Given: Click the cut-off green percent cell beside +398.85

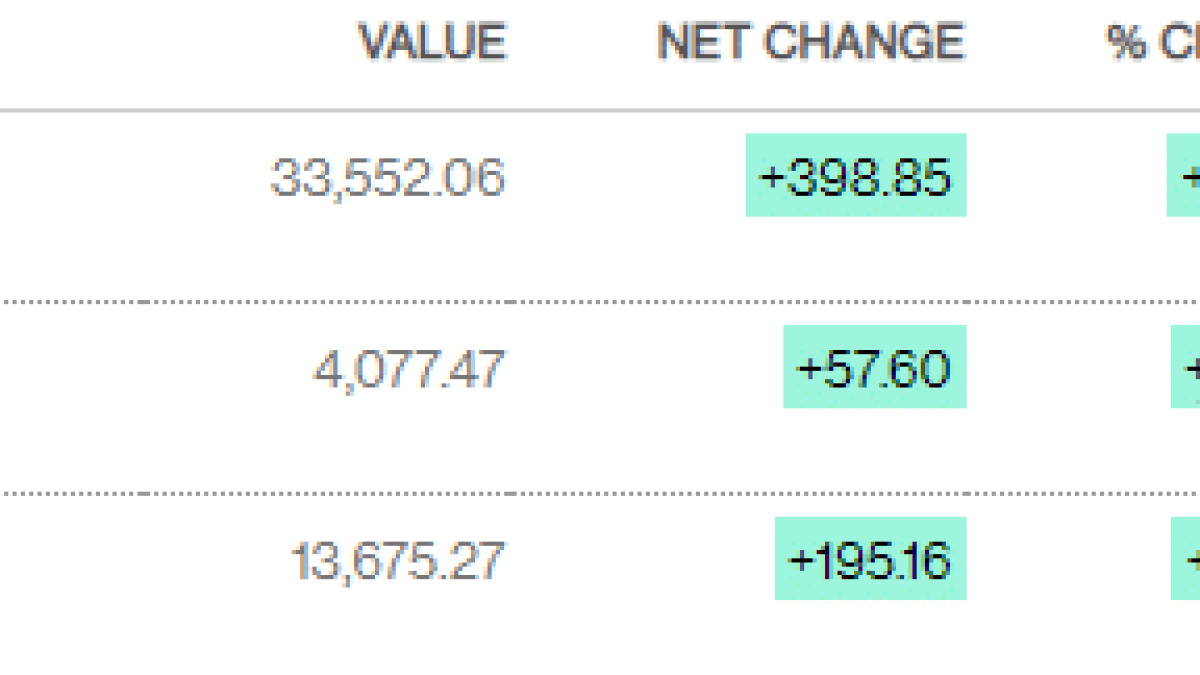Looking at the screenshot, I should pyautogui.click(x=1184, y=175).
